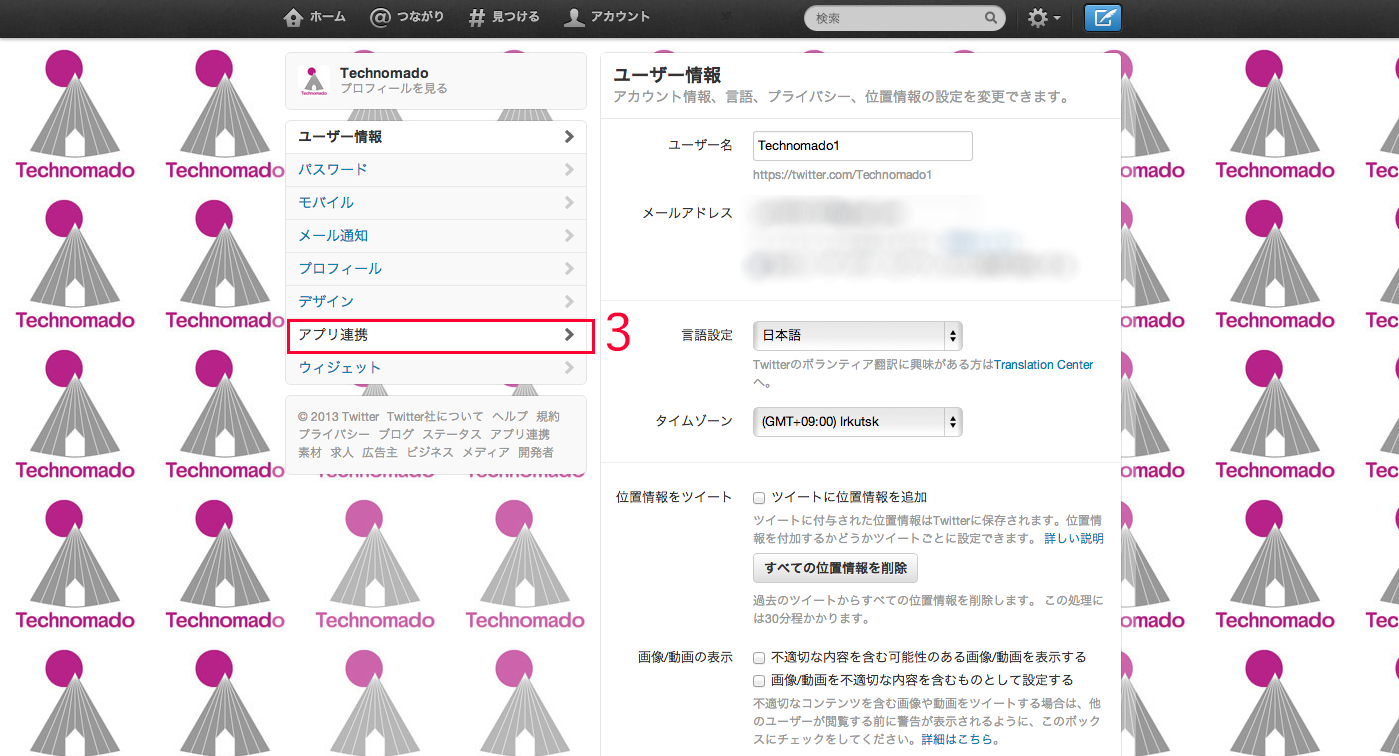
Task: Click the URL text https://twitter.com/Technomado1
Action: point(843,175)
